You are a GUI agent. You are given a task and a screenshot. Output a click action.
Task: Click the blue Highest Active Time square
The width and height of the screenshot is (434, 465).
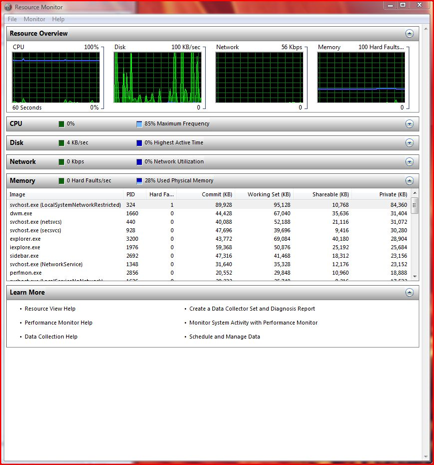139,143
